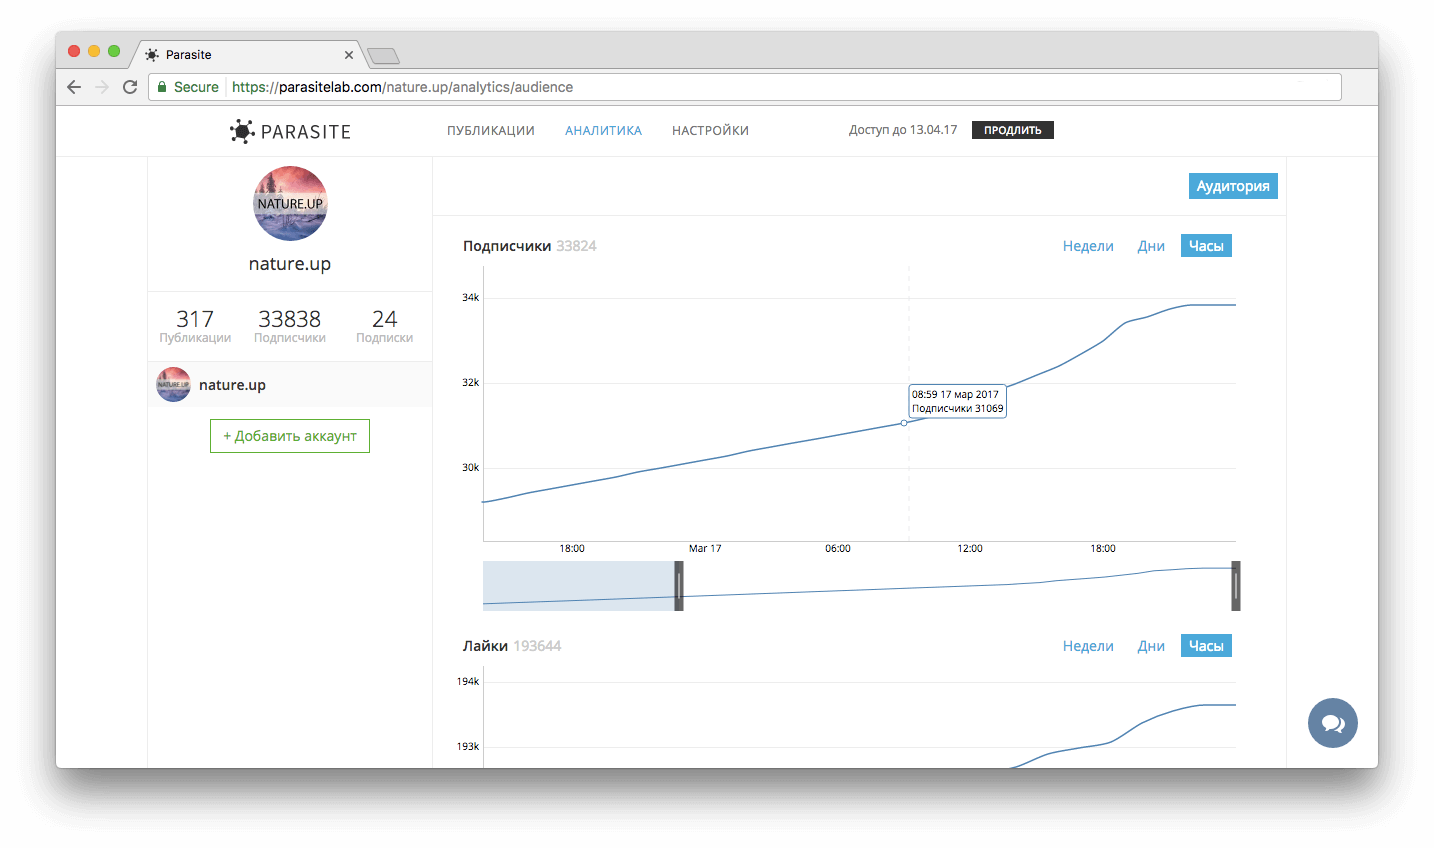Click the browser back arrow
The width and height of the screenshot is (1434, 848).
click(x=74, y=87)
